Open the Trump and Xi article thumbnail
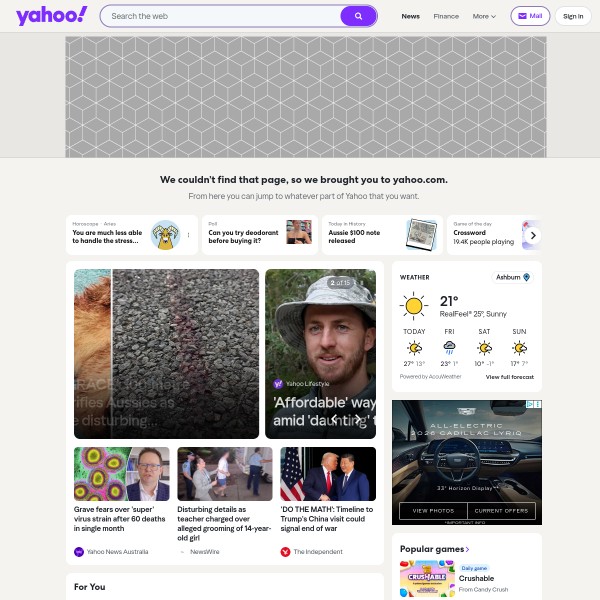600x600 pixels. point(328,474)
